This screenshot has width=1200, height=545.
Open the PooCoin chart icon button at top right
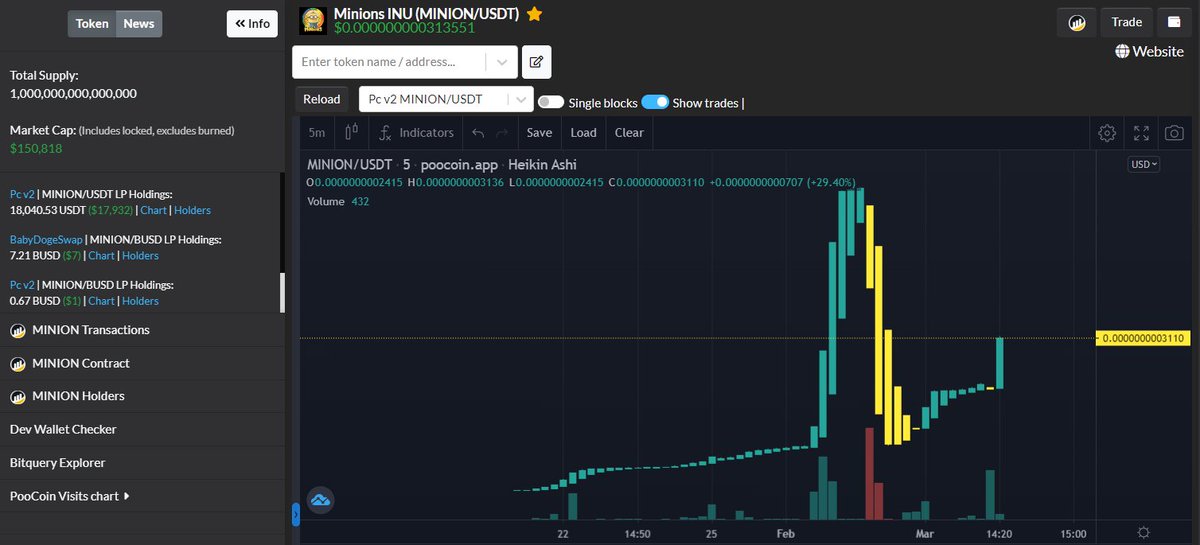click(1077, 22)
